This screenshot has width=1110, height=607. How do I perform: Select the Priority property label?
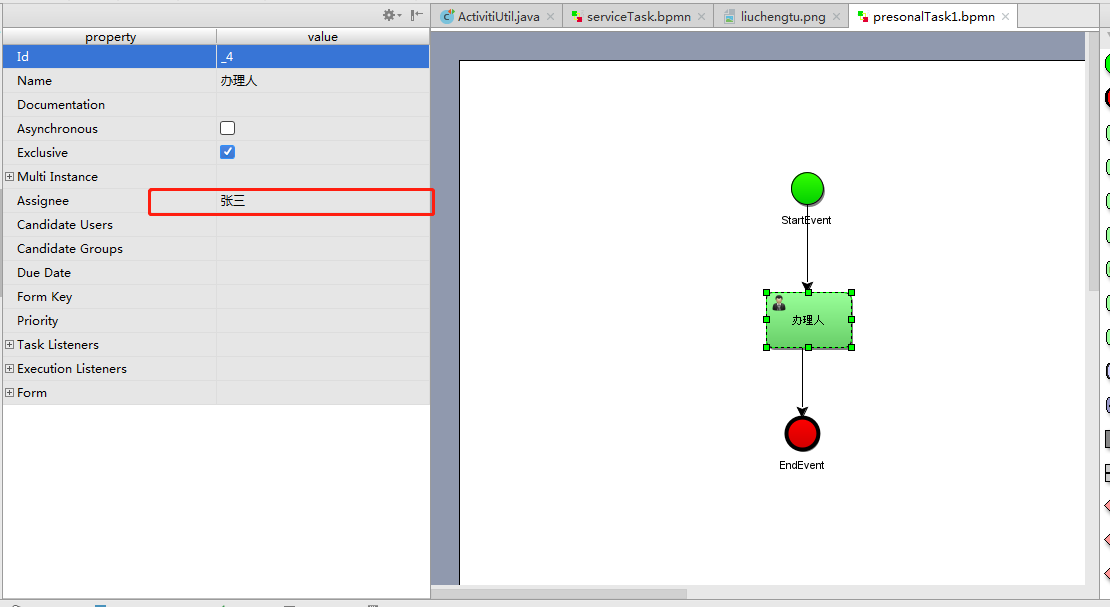pyautogui.click(x=38, y=321)
